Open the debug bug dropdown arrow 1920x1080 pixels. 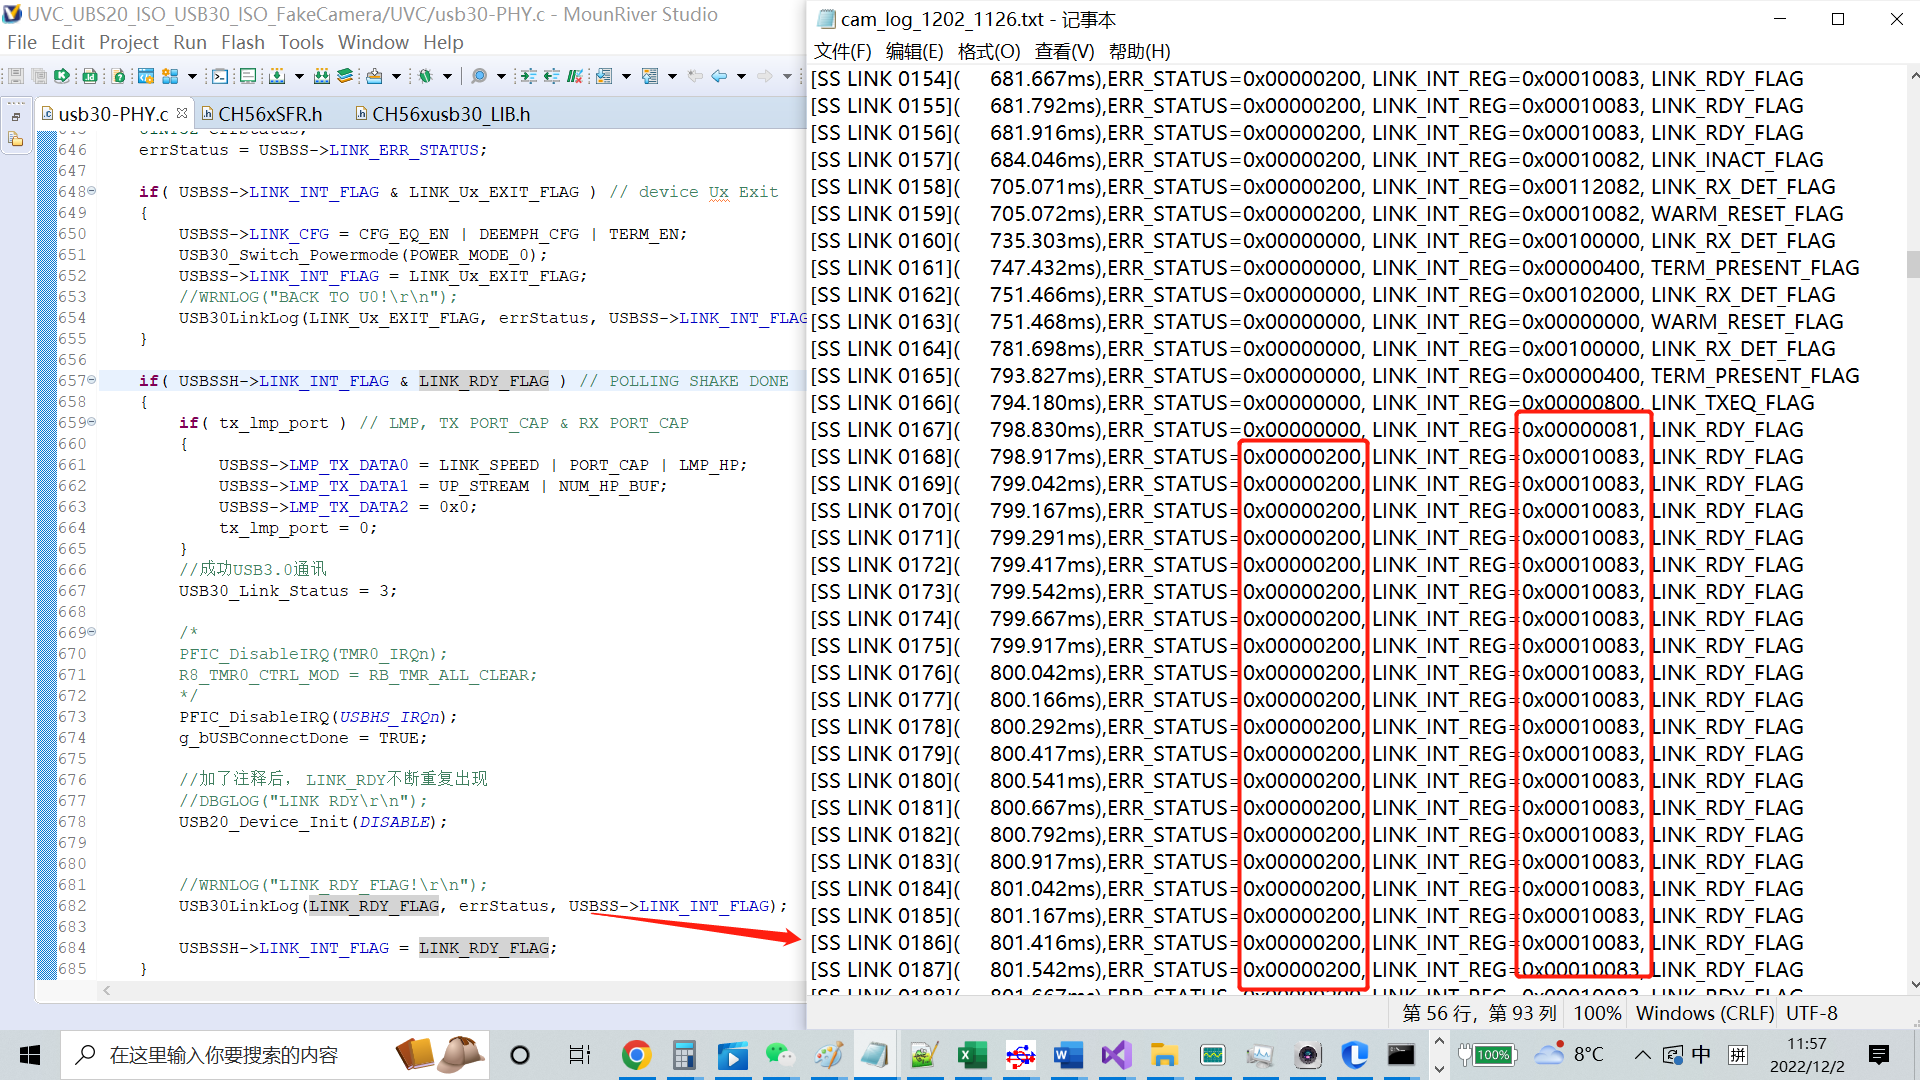pos(447,76)
